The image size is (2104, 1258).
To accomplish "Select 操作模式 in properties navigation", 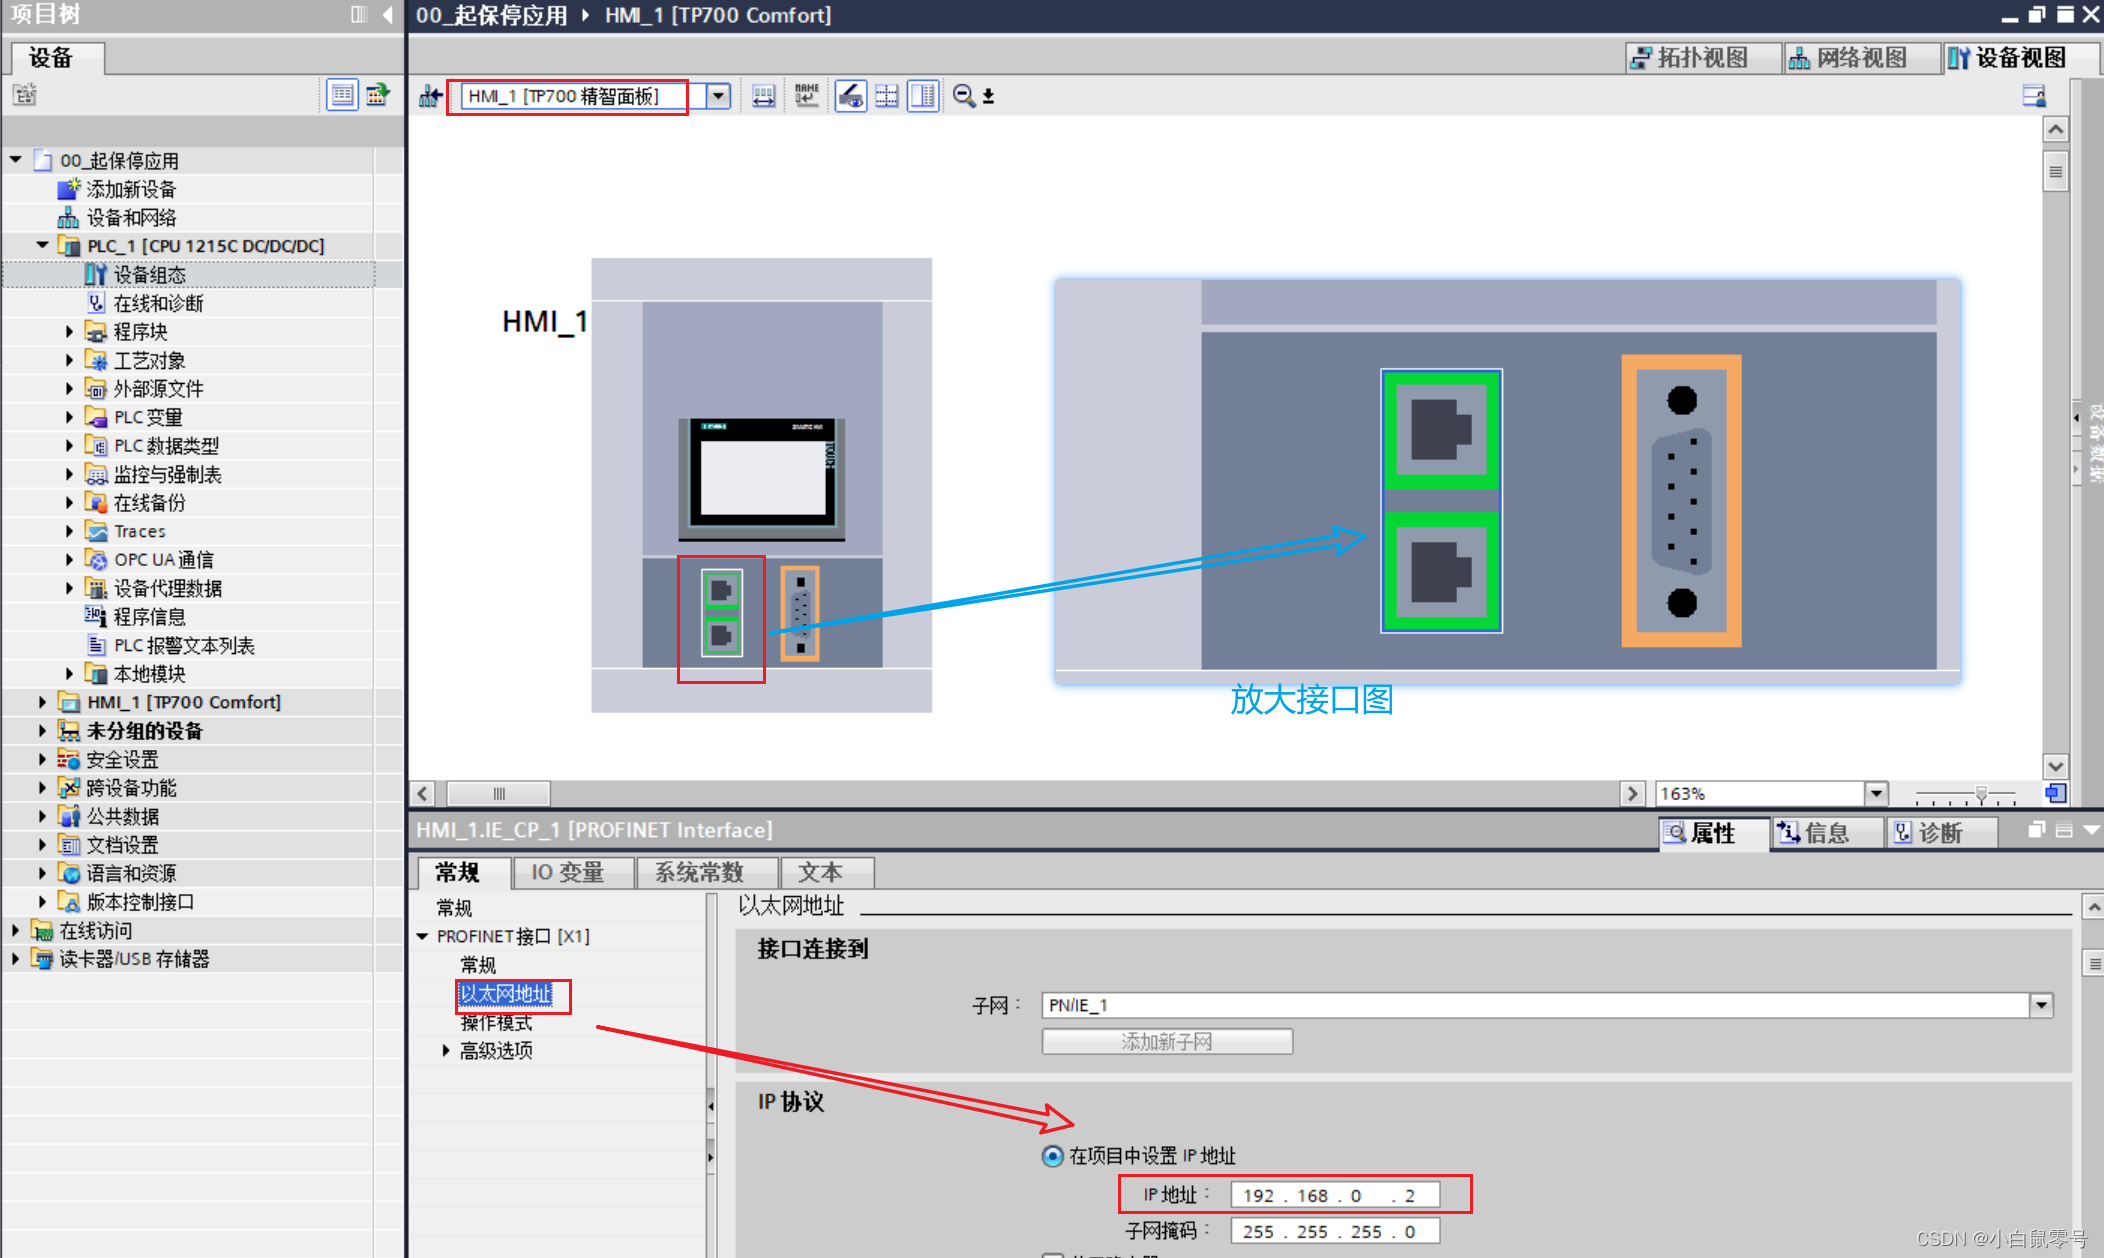I will [496, 1022].
